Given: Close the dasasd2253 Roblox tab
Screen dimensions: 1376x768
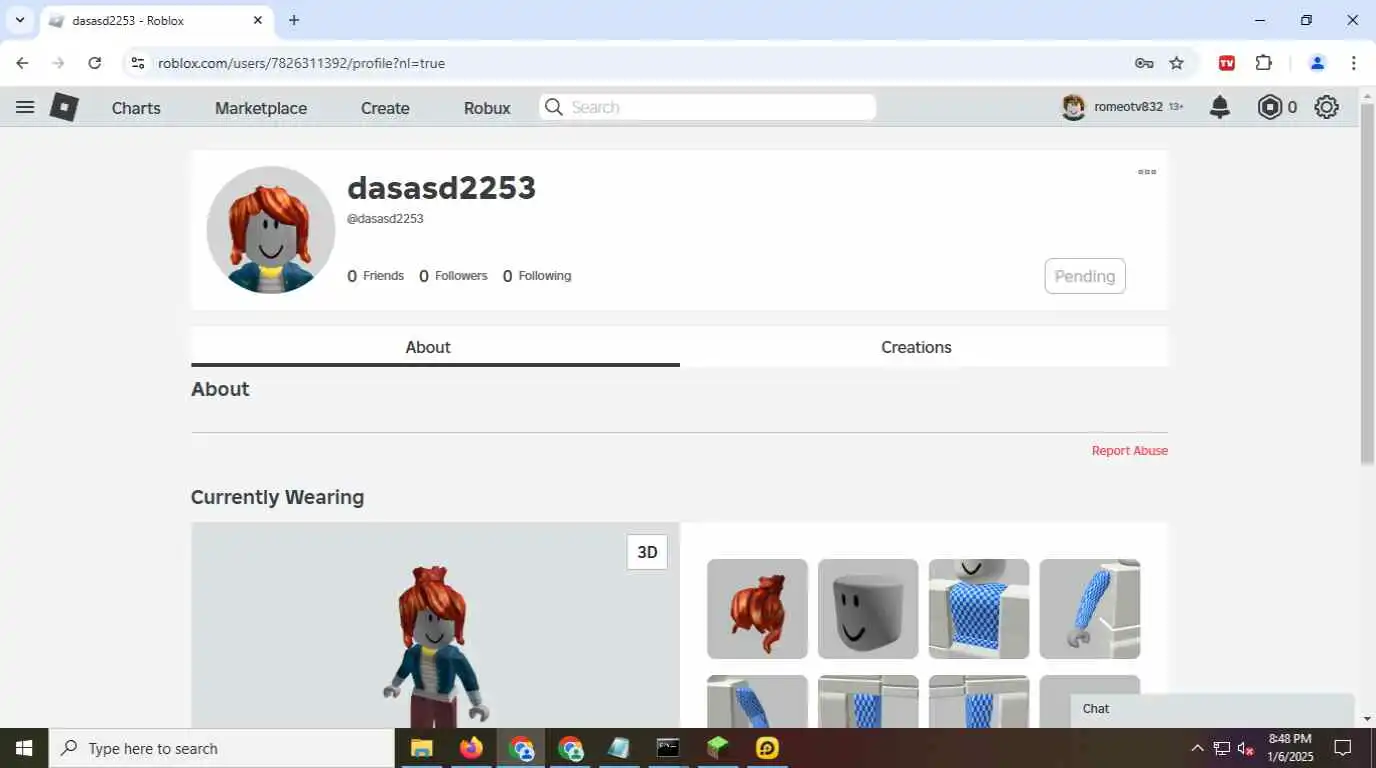Looking at the screenshot, I should tap(258, 20).
